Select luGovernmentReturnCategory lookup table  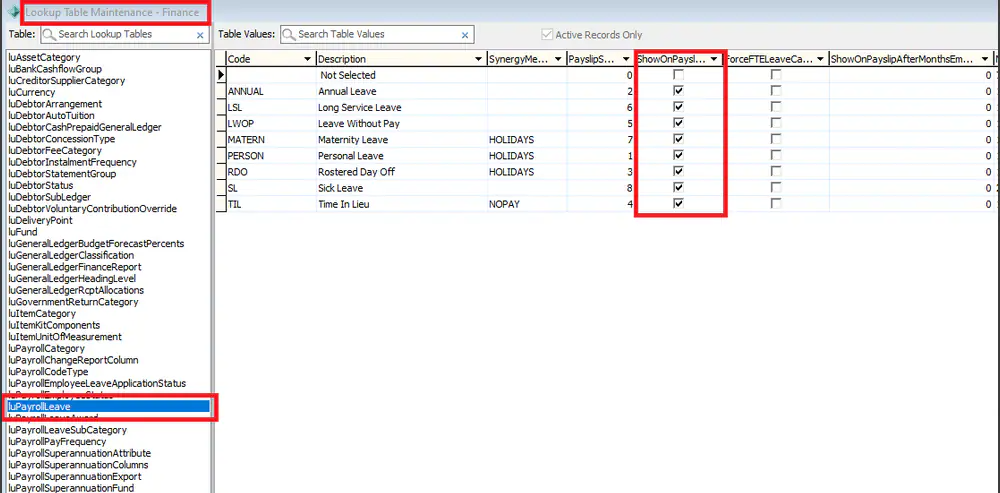point(73,302)
